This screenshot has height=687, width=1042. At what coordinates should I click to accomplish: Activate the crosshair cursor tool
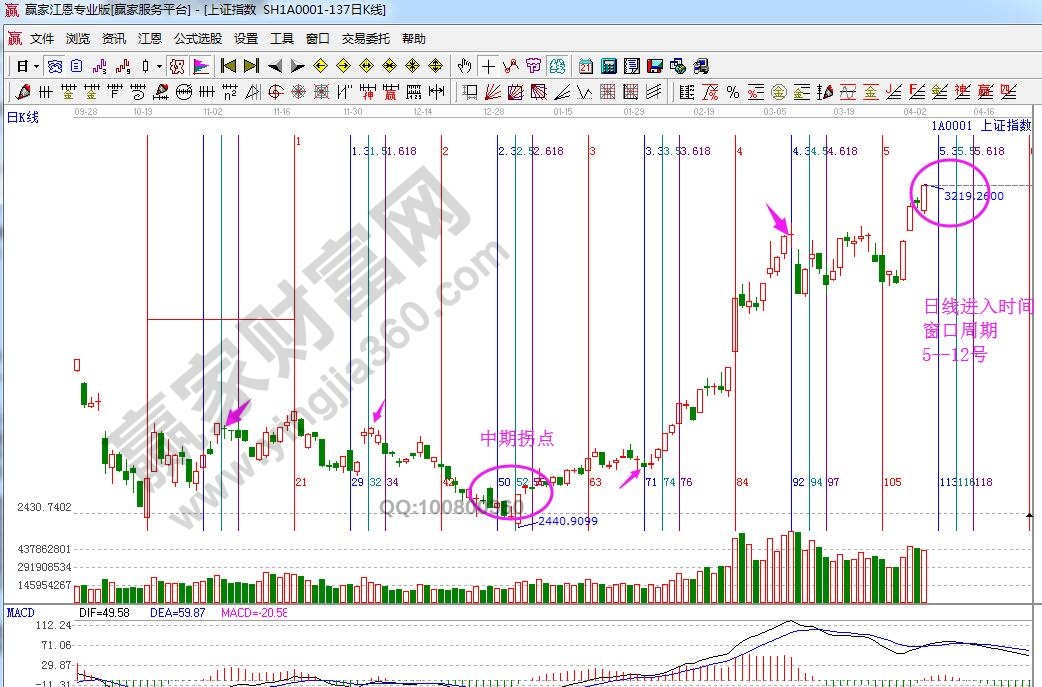488,66
